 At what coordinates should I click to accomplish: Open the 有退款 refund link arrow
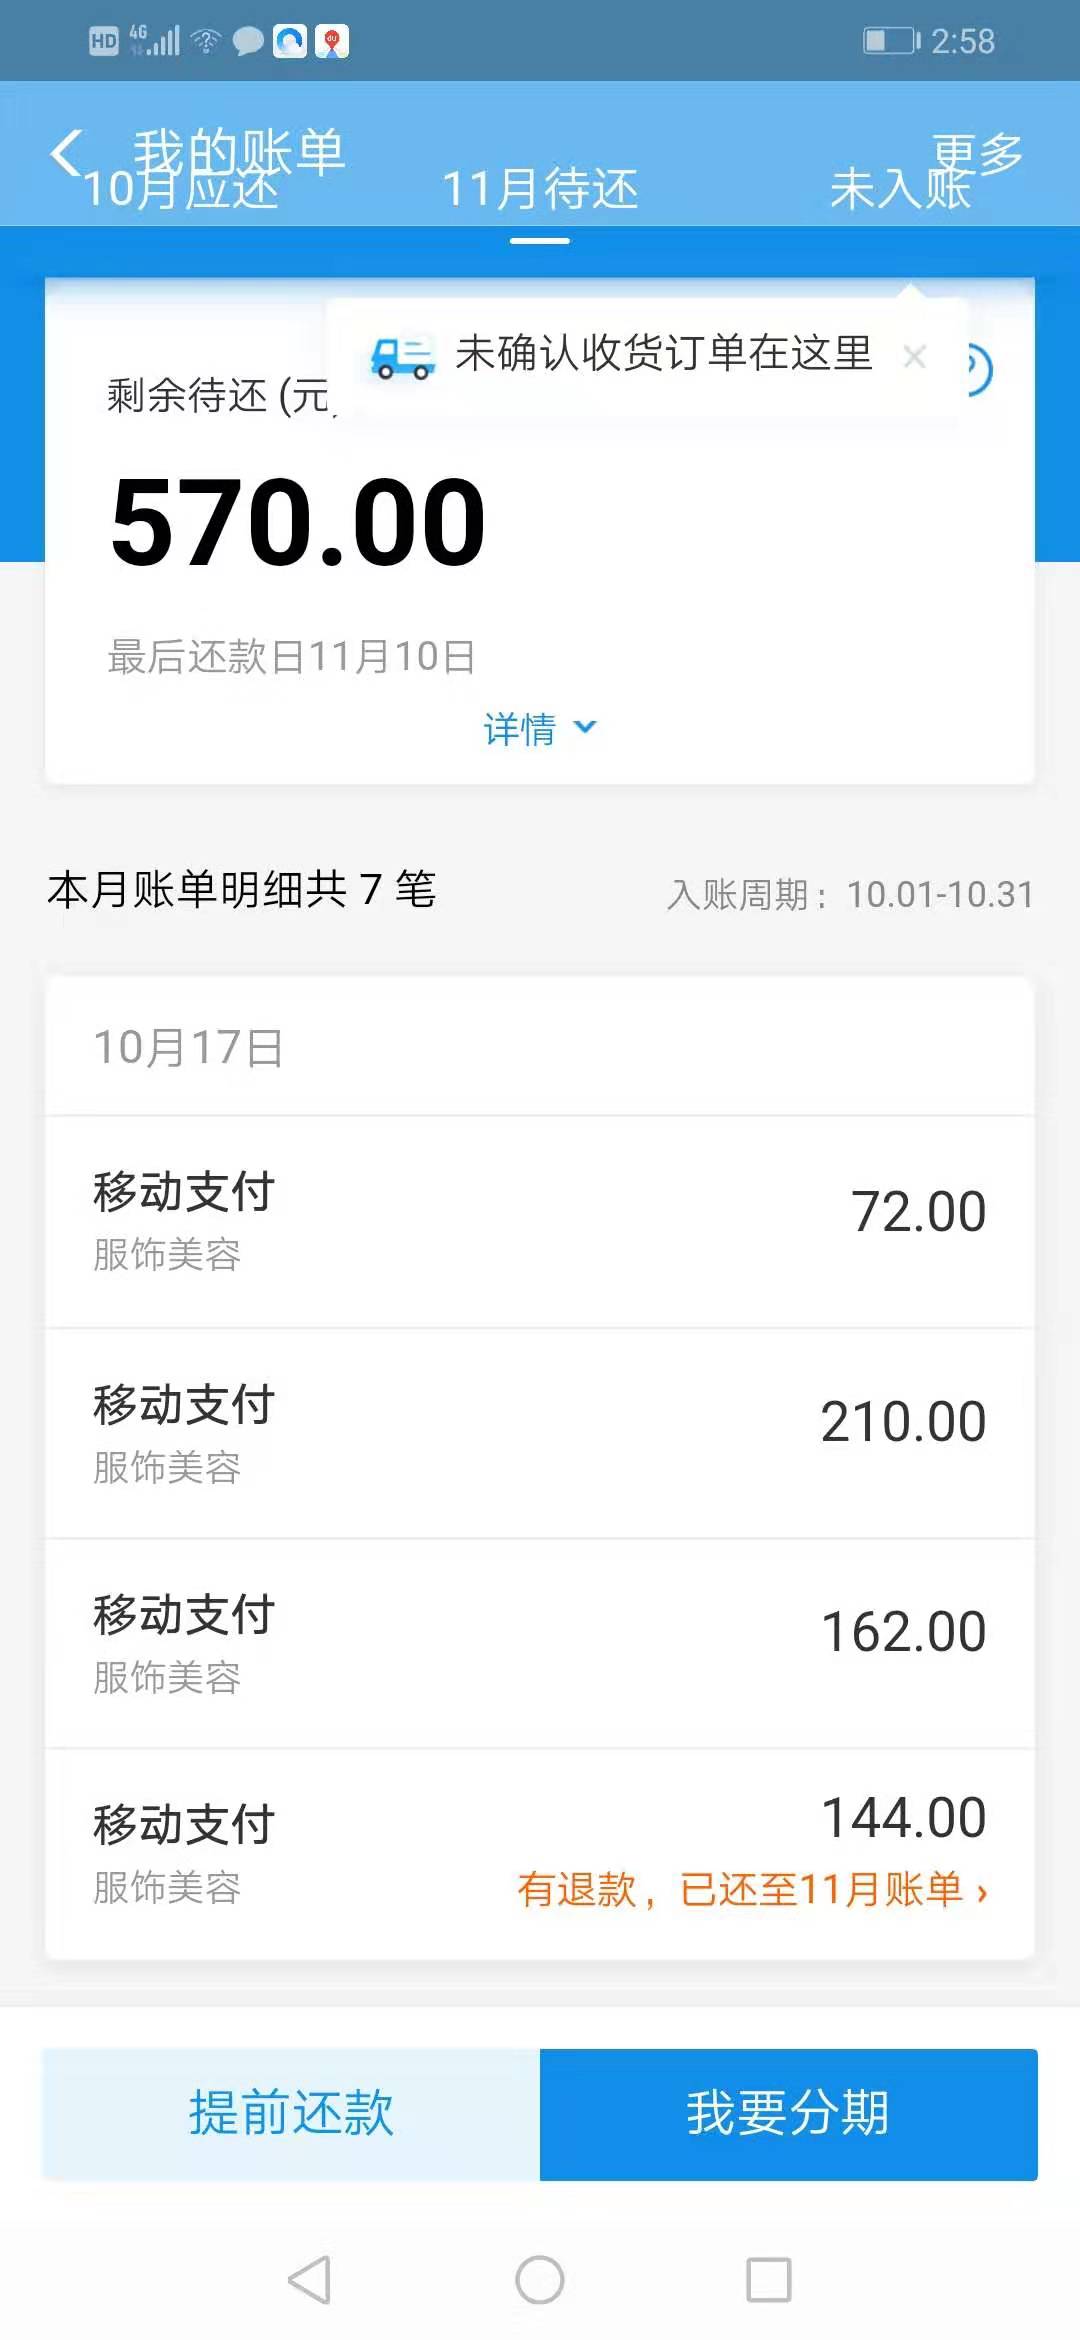pyautogui.click(x=982, y=1891)
